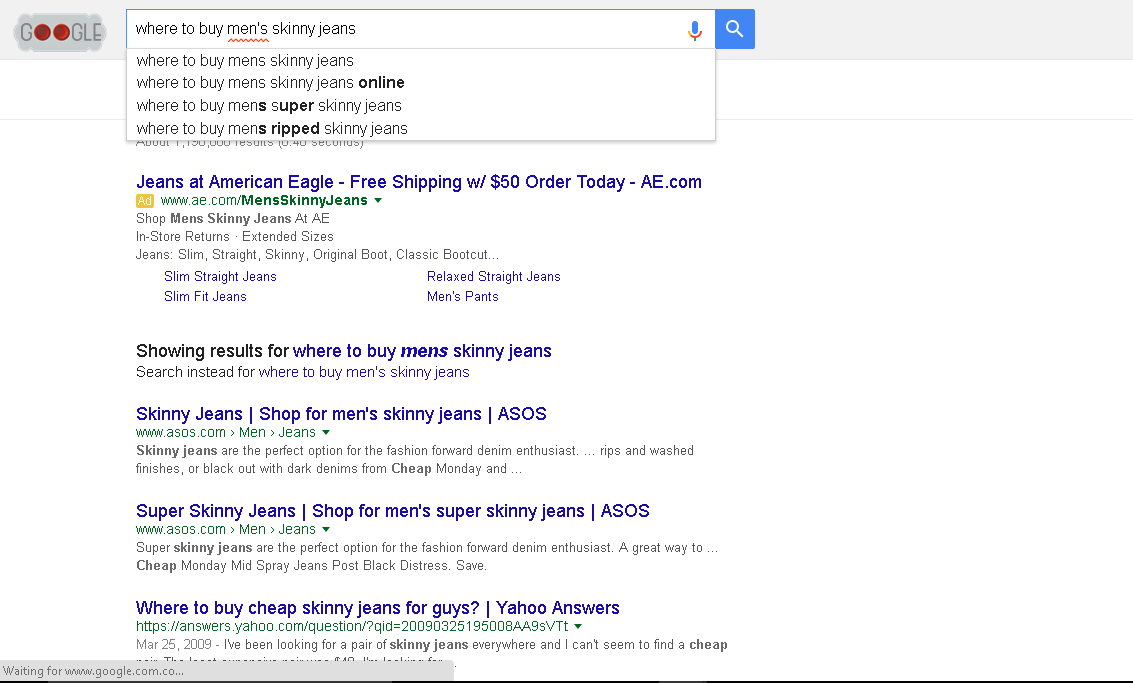1133x683 pixels.
Task: Open the American Eagle ad headline link
Action: click(x=418, y=182)
